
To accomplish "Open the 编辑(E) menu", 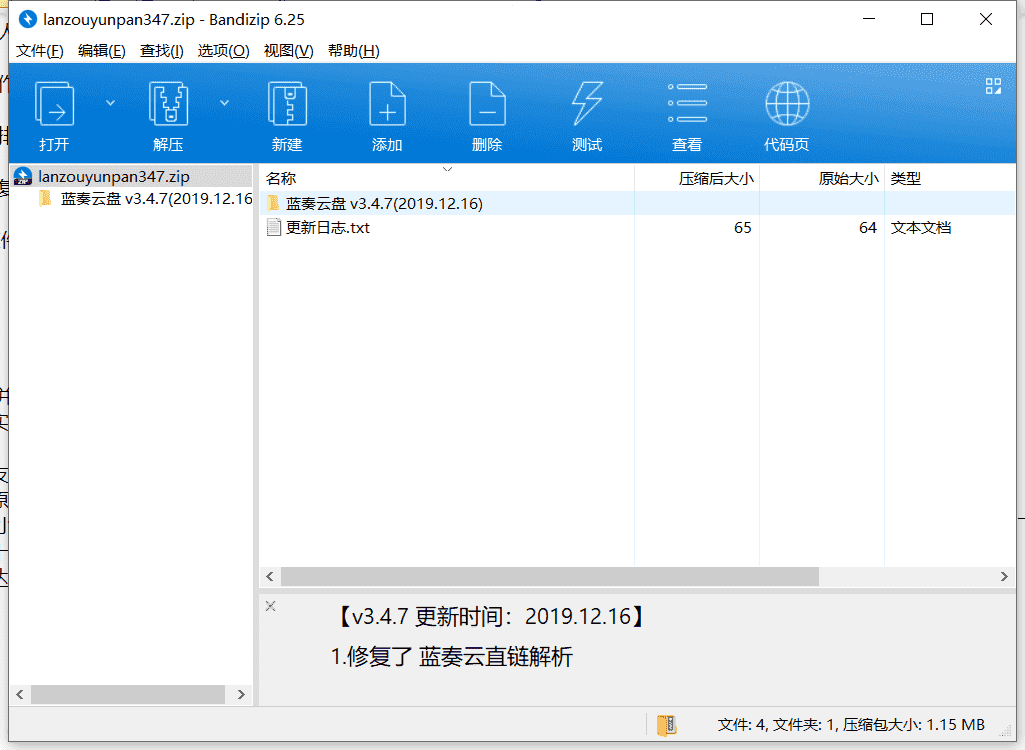I will pyautogui.click(x=101, y=50).
